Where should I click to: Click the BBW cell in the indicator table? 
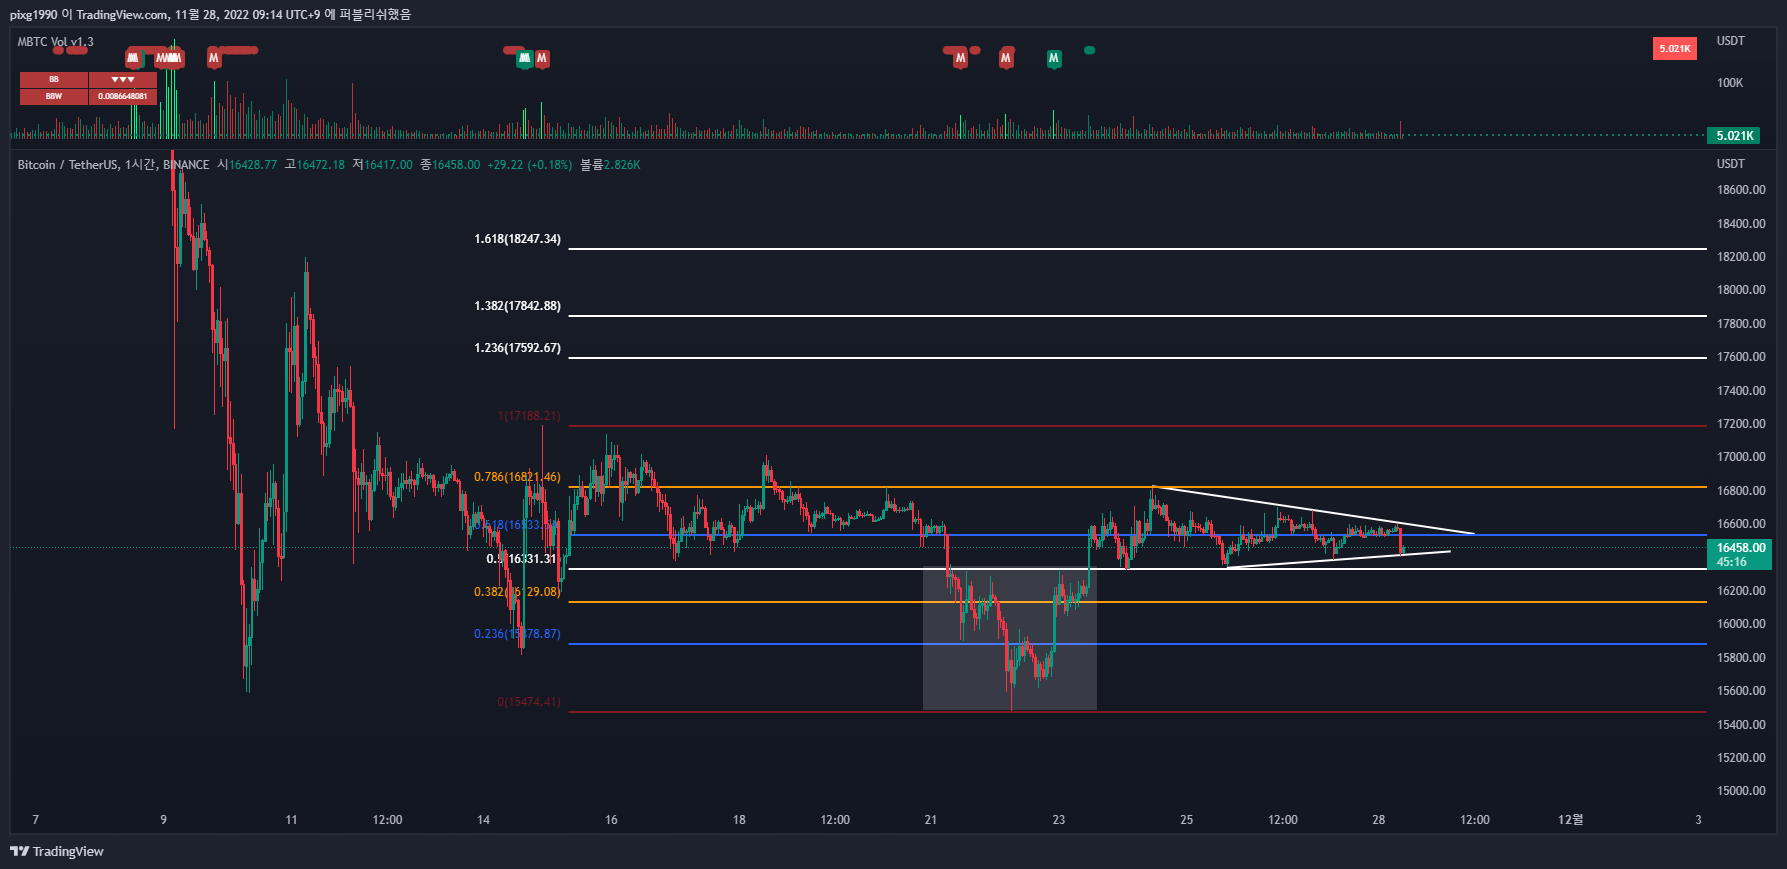54,96
